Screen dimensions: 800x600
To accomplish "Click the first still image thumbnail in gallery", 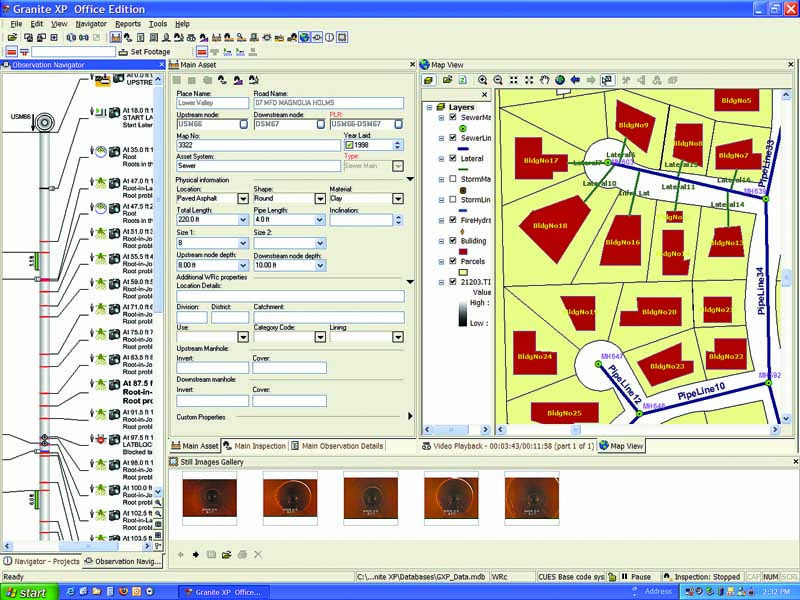I will point(209,498).
